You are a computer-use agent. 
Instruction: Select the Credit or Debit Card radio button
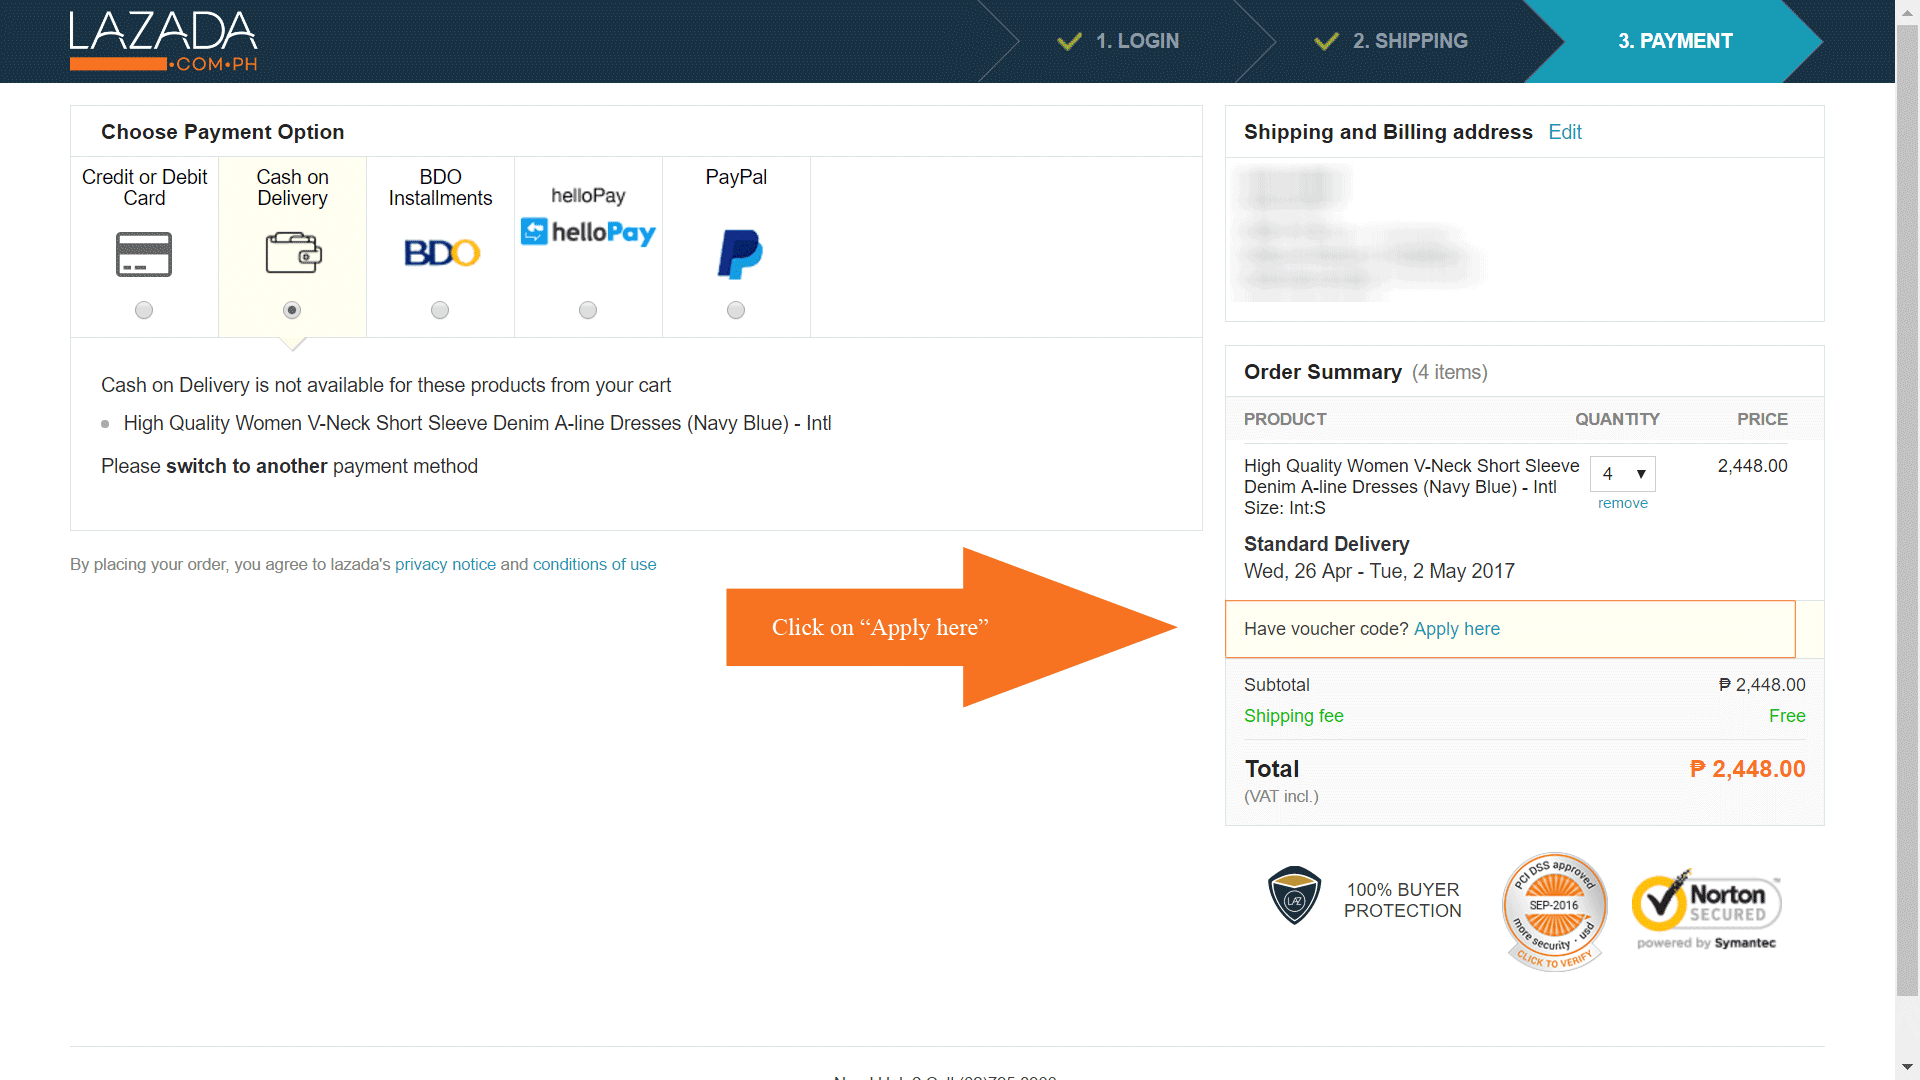tap(144, 310)
